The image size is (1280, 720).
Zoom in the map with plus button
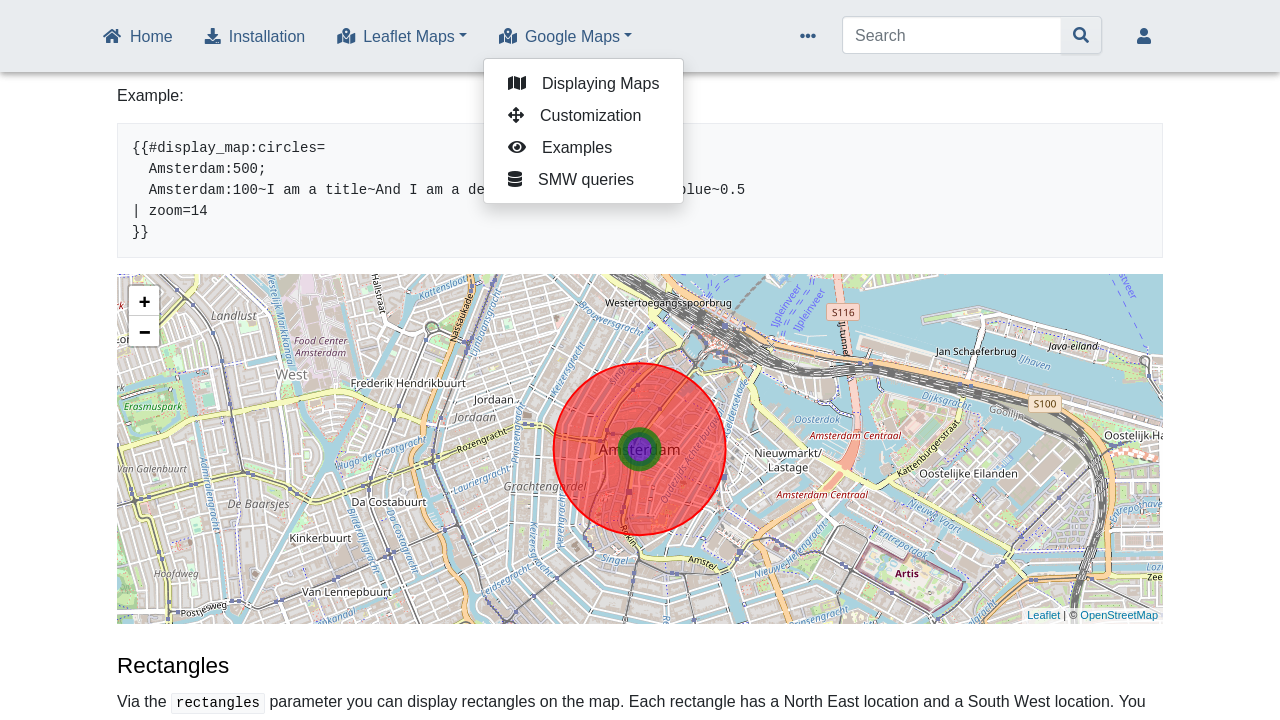144,301
